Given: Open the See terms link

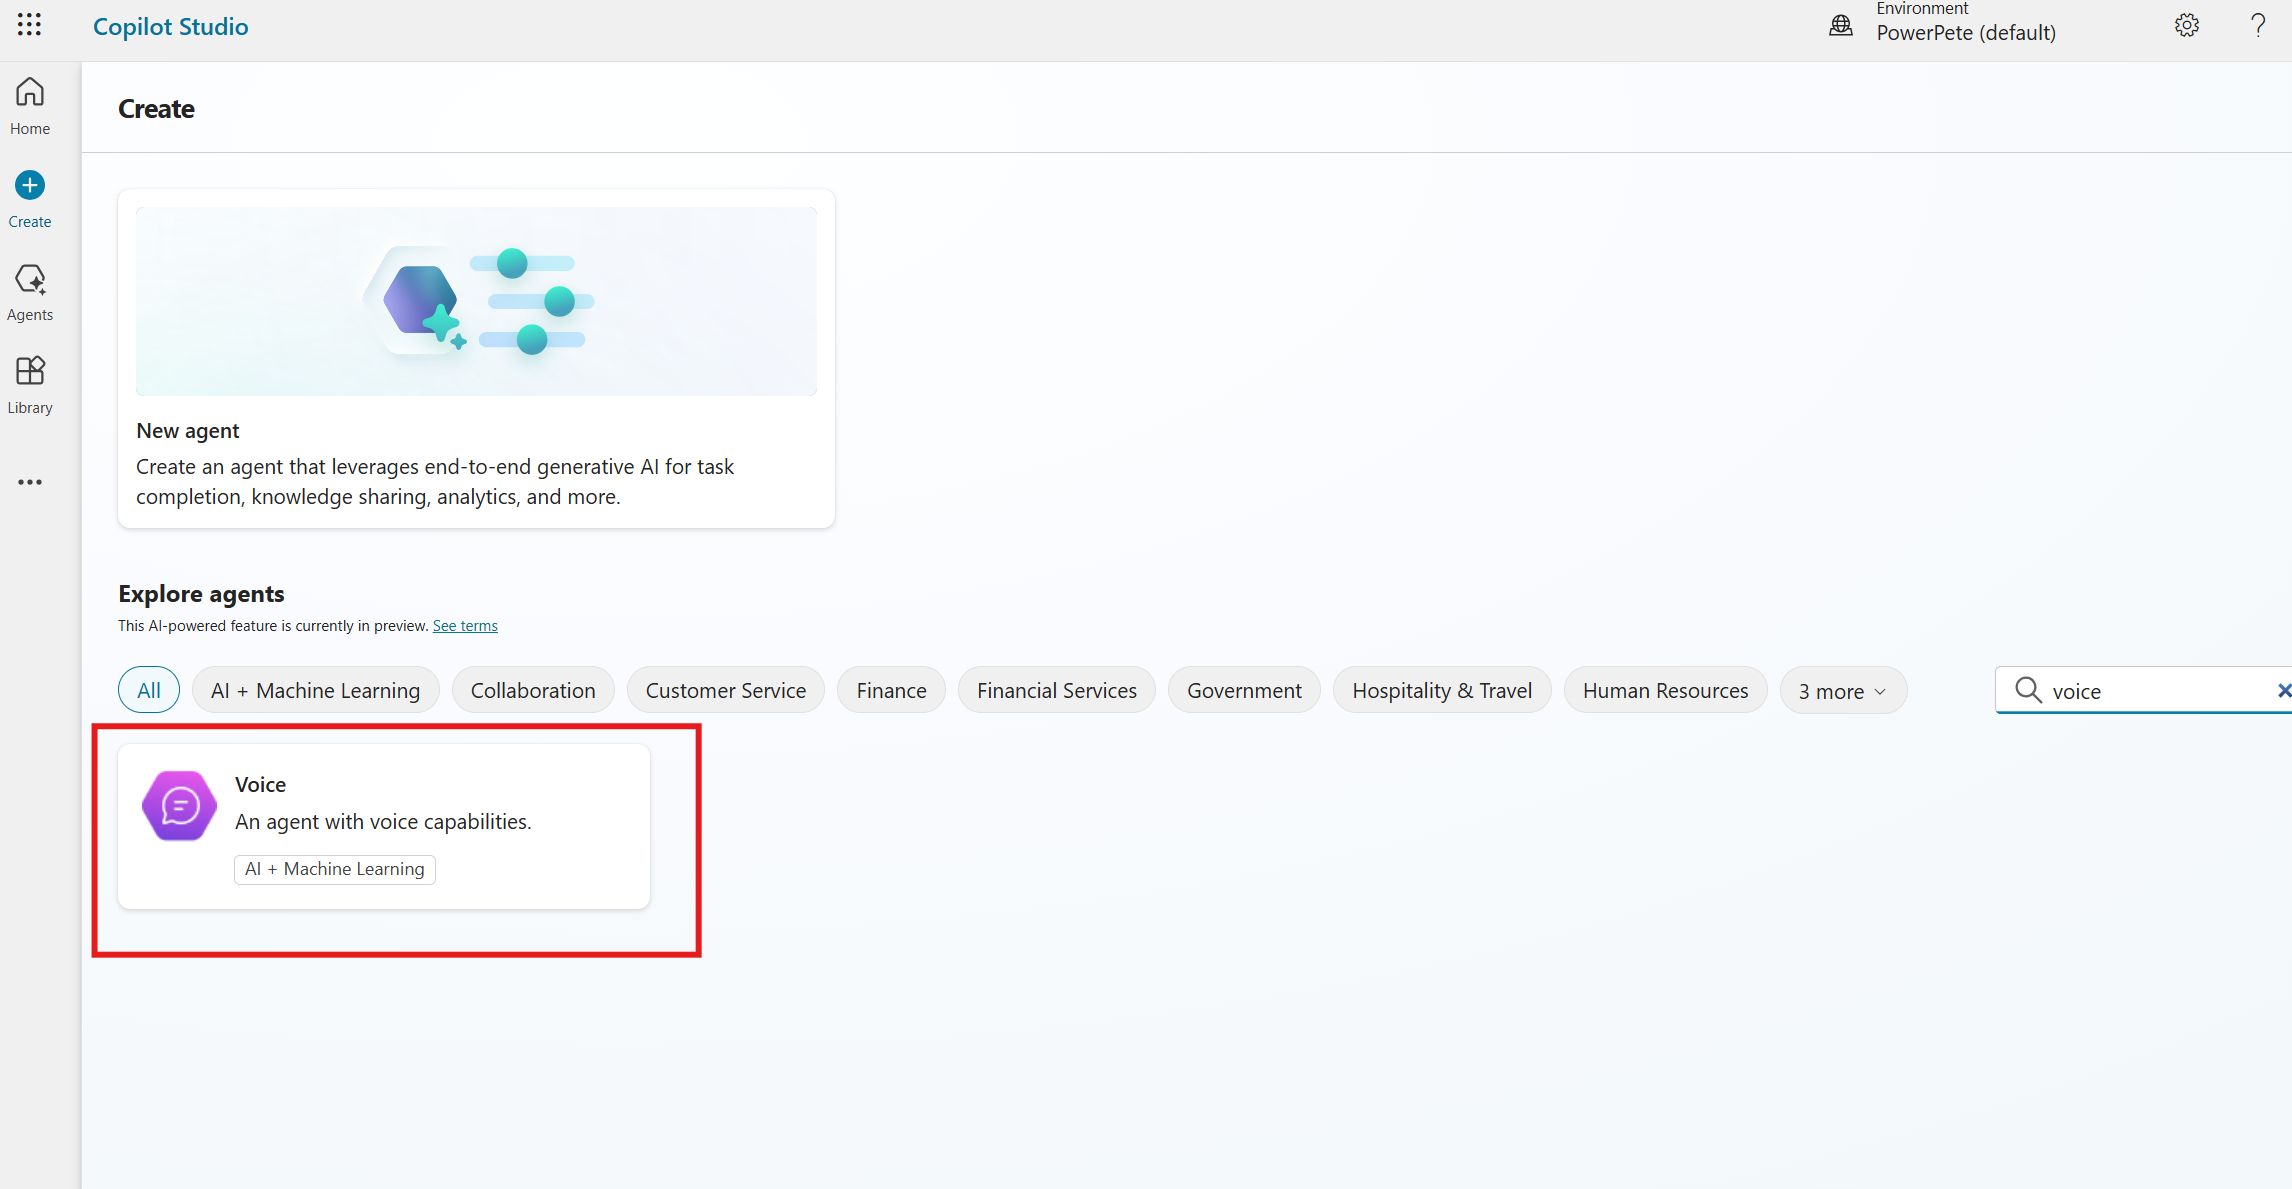Looking at the screenshot, I should pos(465,626).
